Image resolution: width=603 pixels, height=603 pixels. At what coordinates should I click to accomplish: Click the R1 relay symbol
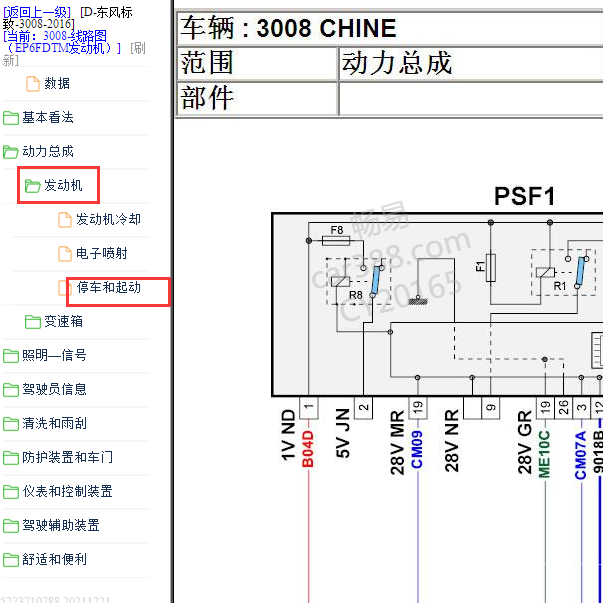point(564,272)
